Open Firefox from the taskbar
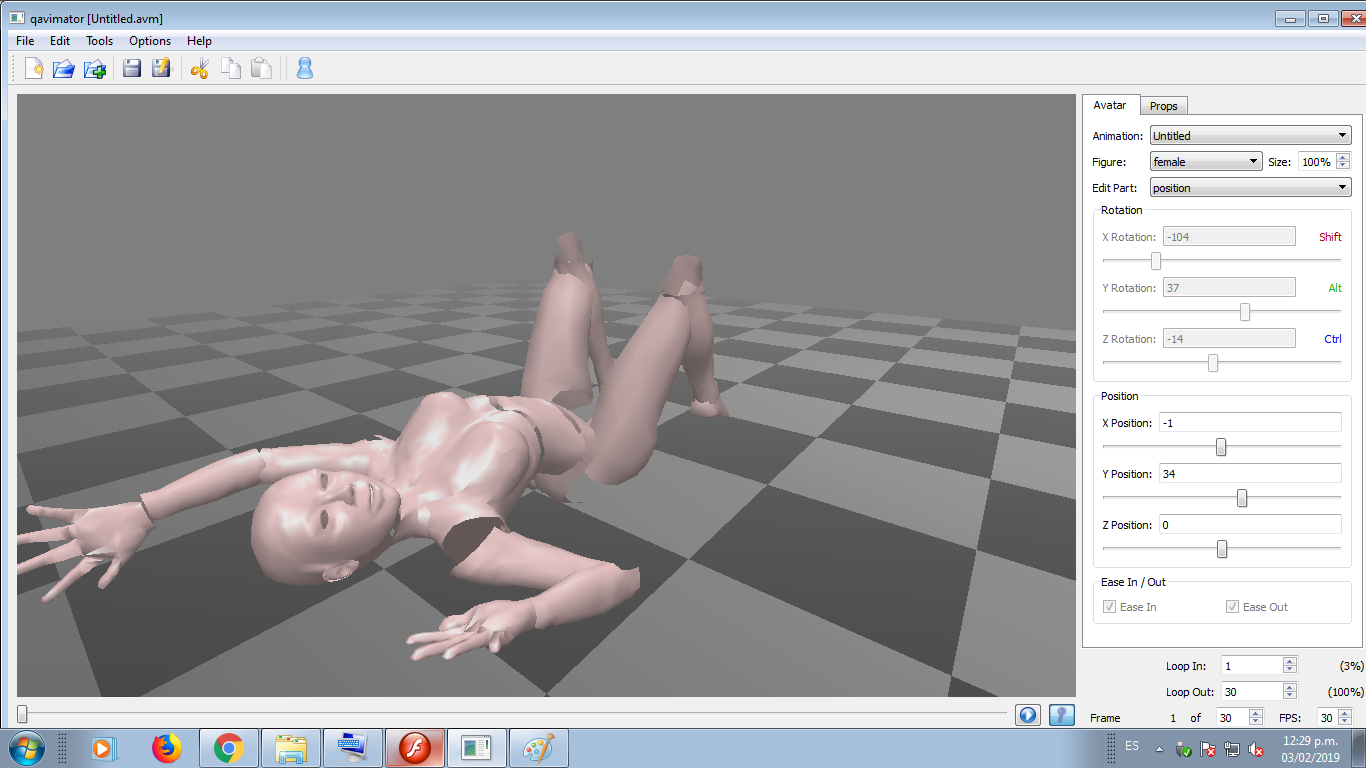1366x768 pixels. click(167, 748)
